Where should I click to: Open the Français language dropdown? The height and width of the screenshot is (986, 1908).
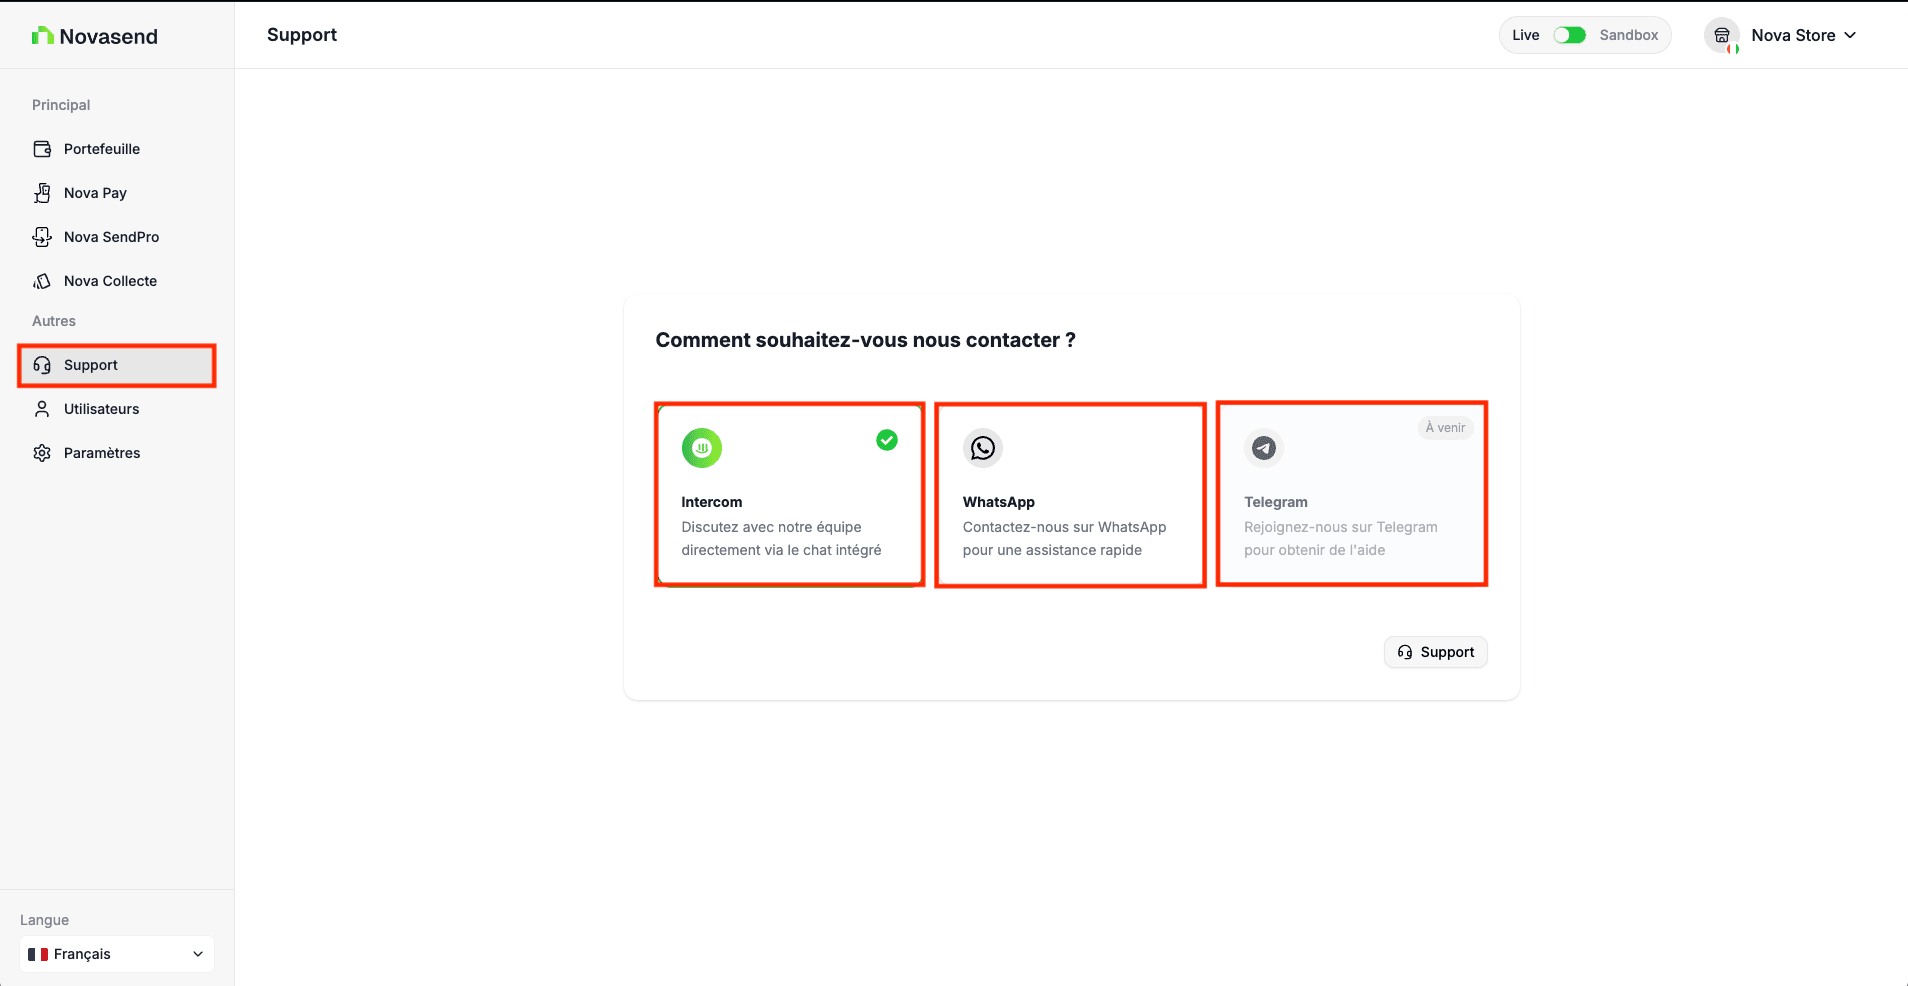pyautogui.click(x=117, y=954)
